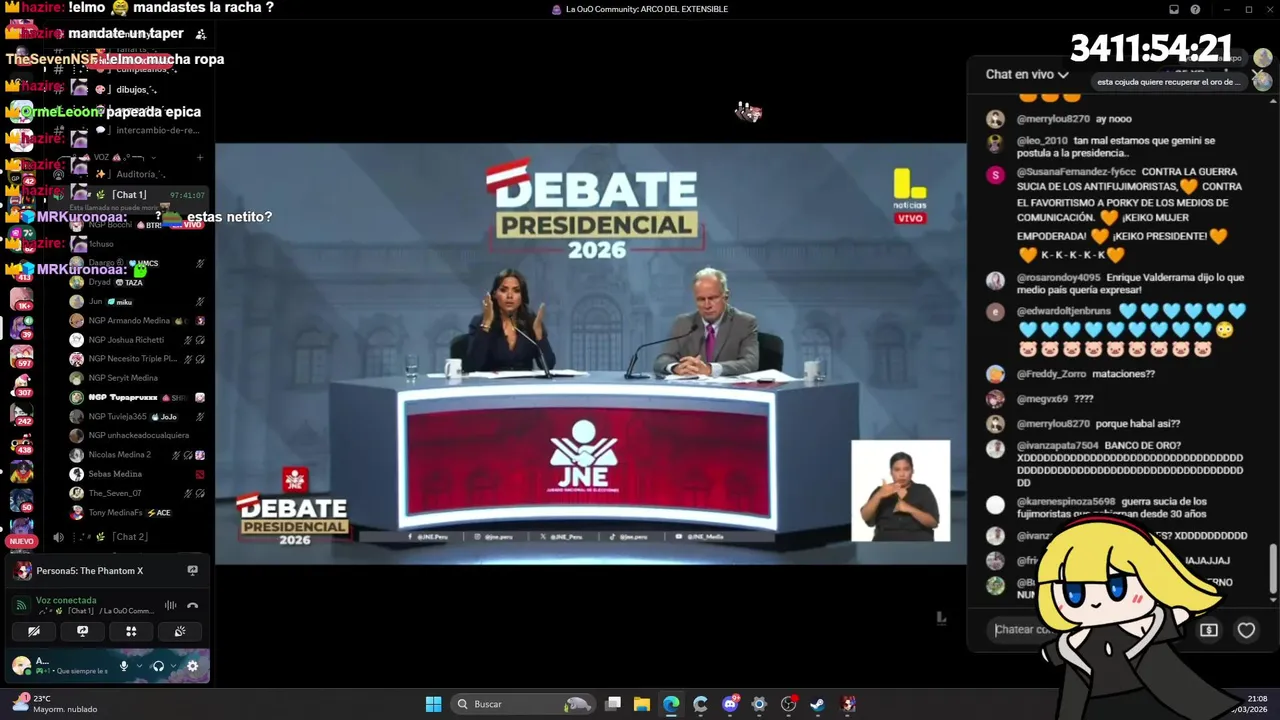Select user Sebas Medina
The height and width of the screenshot is (720, 1280).
coord(115,474)
